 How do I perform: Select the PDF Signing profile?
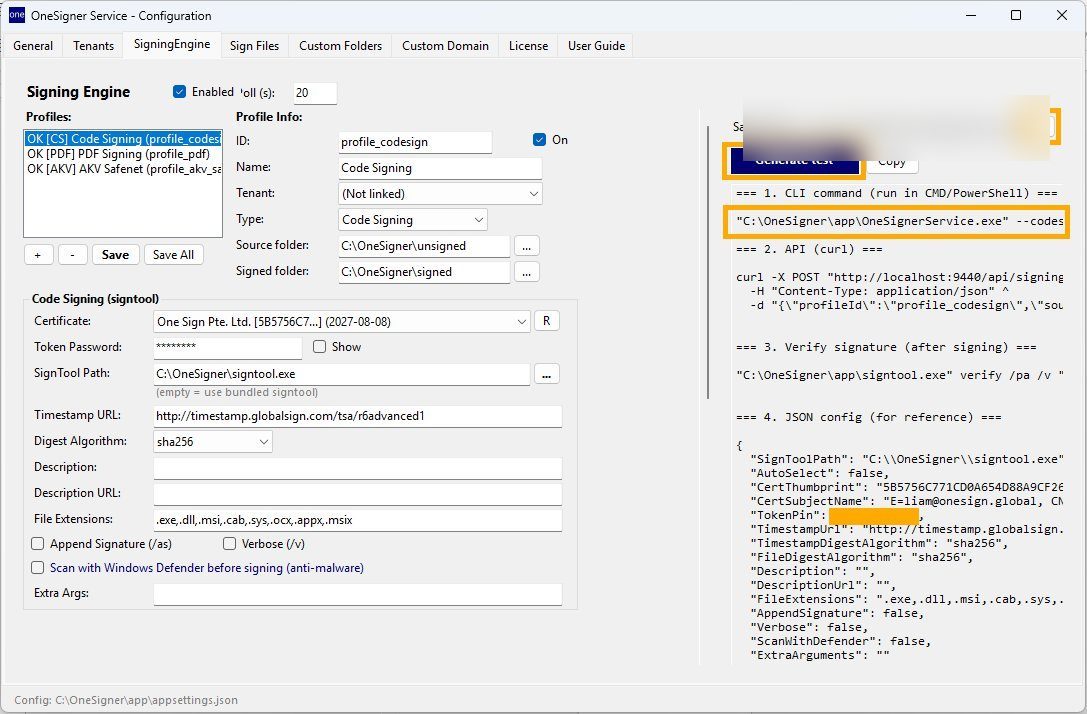(x=123, y=154)
